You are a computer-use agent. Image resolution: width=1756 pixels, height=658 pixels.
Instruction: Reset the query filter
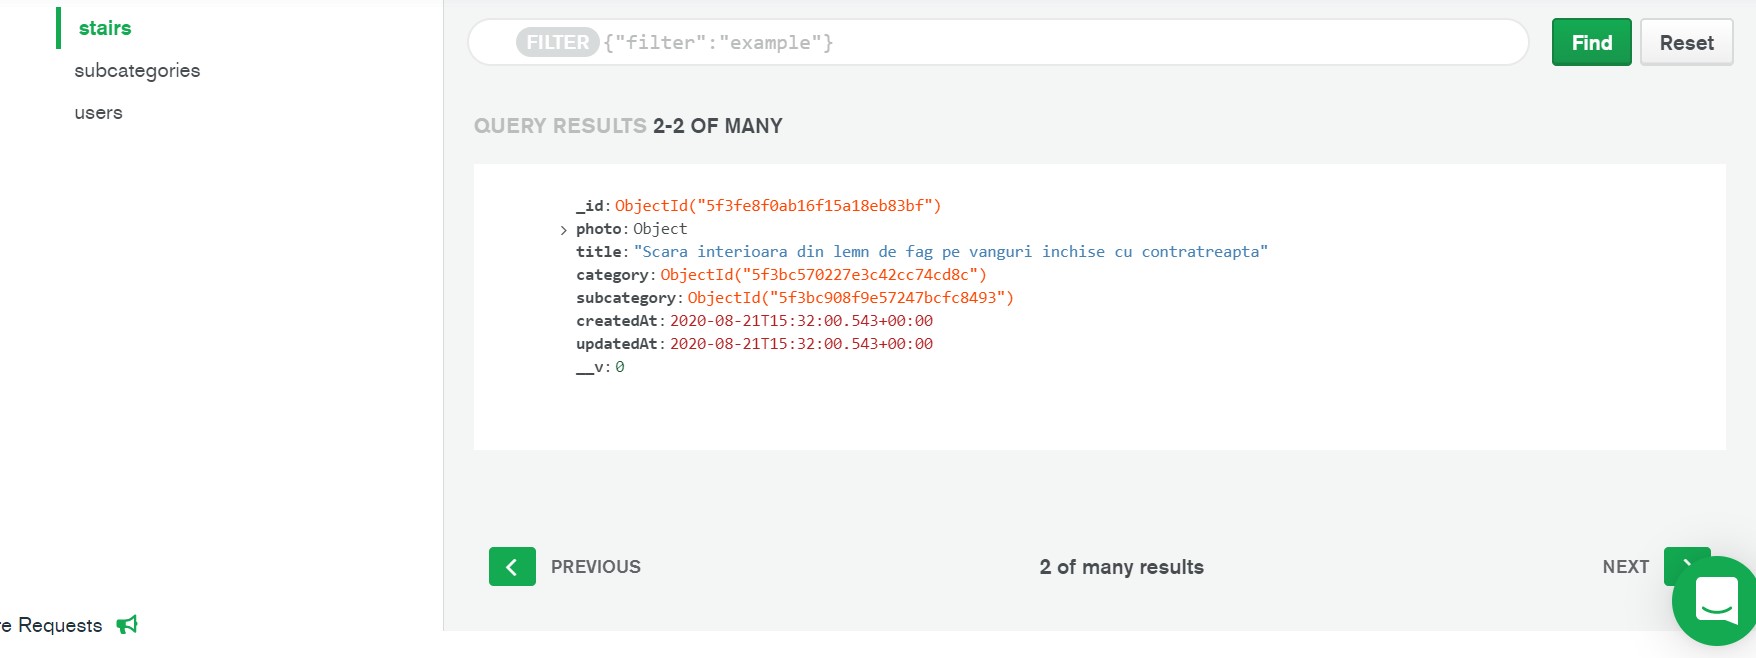click(x=1686, y=43)
